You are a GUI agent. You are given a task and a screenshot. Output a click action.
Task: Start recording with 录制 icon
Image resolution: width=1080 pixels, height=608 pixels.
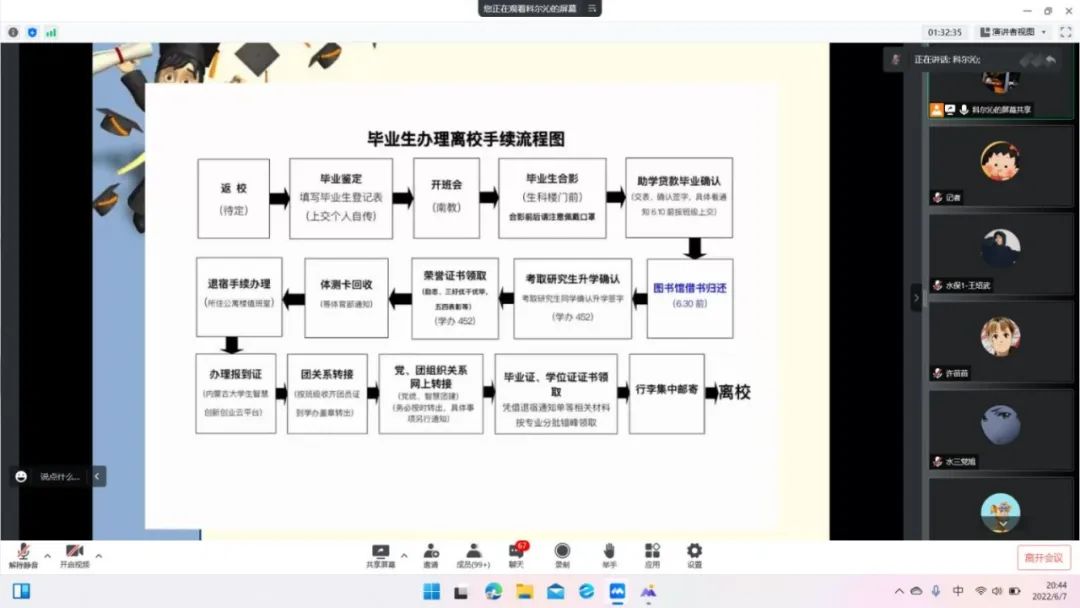tap(562, 555)
